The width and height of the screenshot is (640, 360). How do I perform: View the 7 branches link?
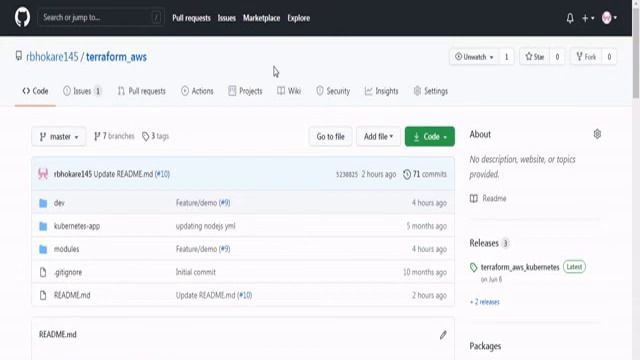[114, 136]
